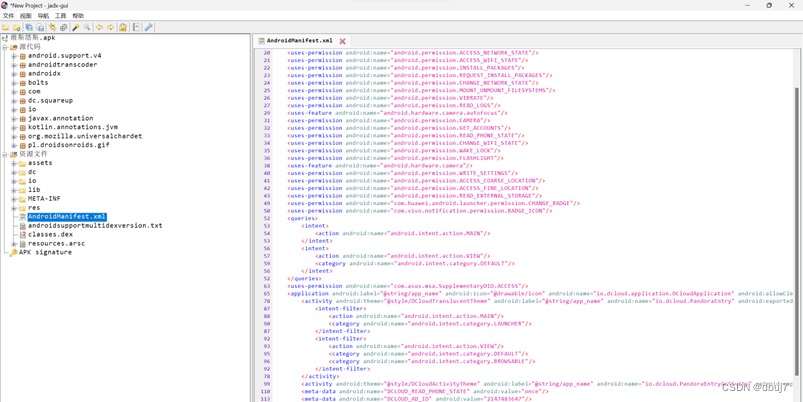Viewport: 803px width, 402px height.
Task: Click the Sync with editor toolbar icon
Action: pyautogui.click(x=52, y=27)
